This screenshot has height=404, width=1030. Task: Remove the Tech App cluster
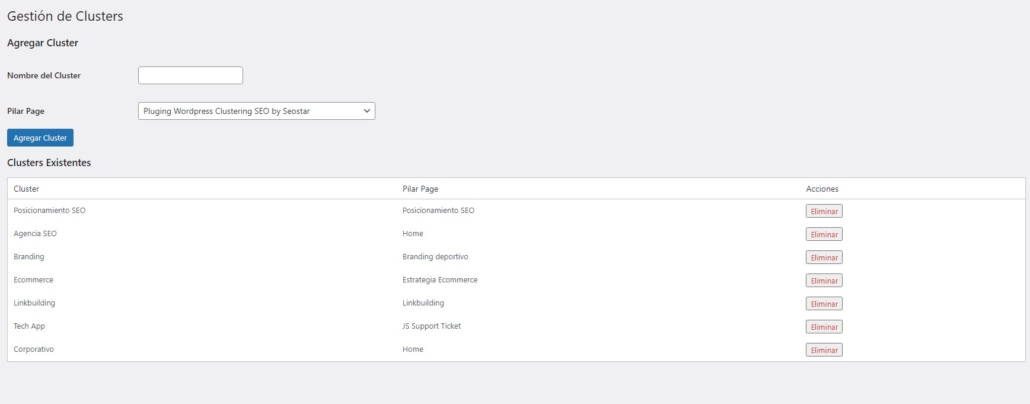[x=824, y=326]
